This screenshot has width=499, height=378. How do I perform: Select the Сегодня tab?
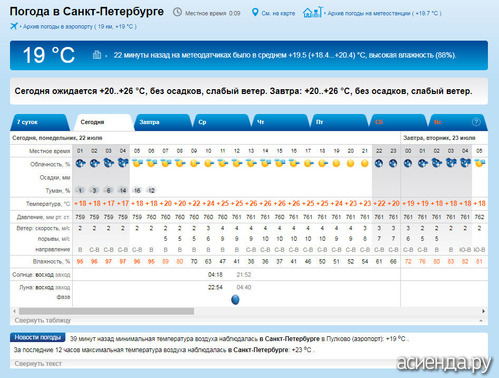(104, 122)
